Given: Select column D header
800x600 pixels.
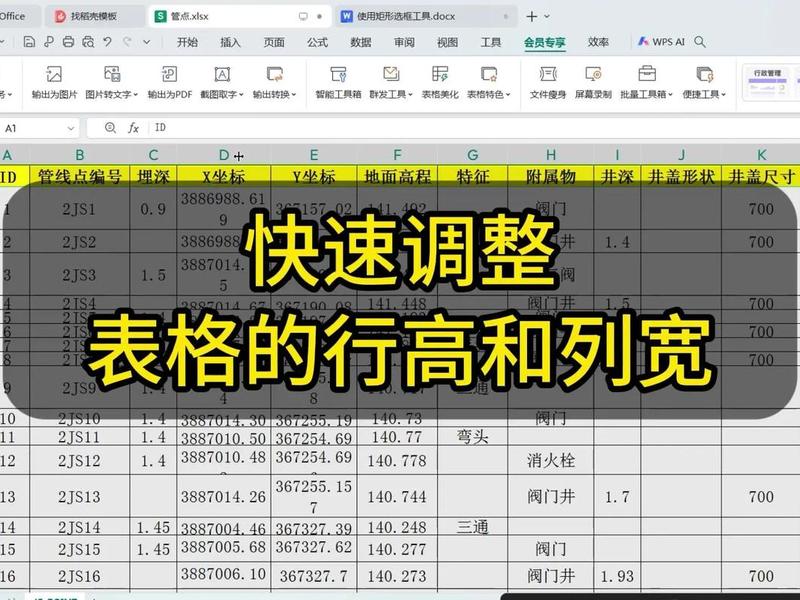Looking at the screenshot, I should pos(224,155).
